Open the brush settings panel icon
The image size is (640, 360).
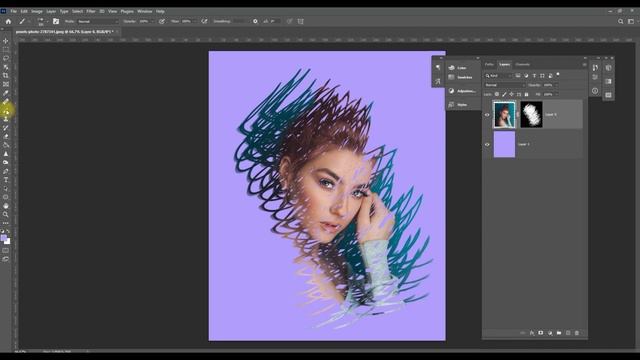tap(56, 21)
